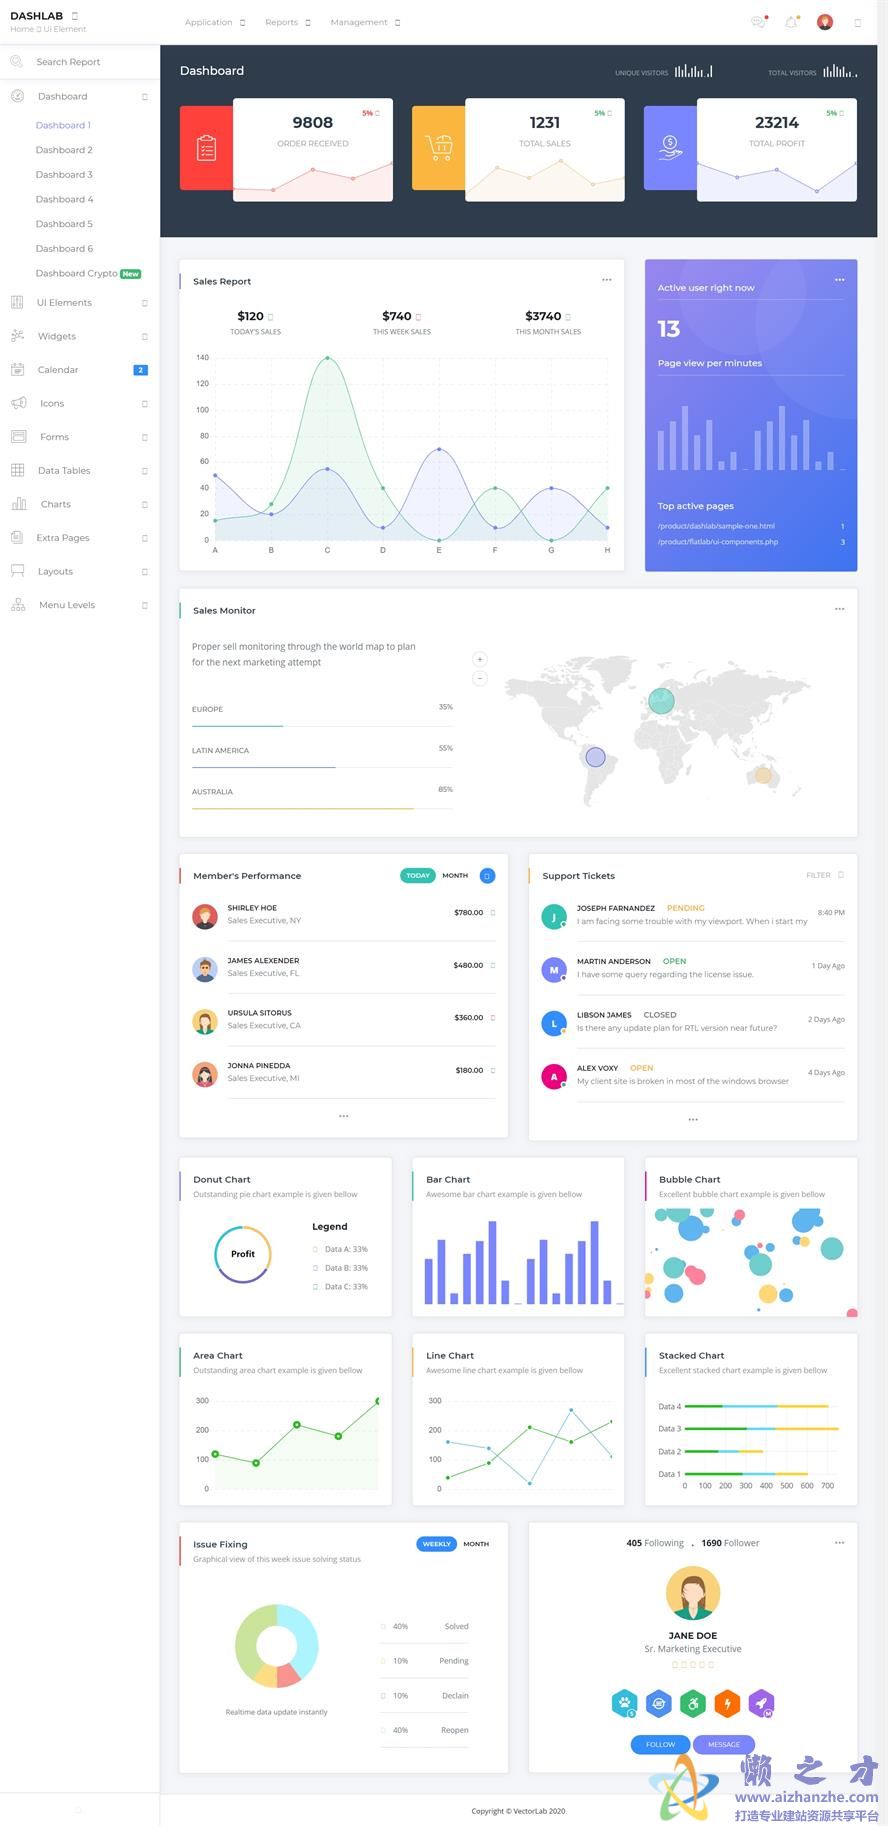Click the user avatar in top bar
This screenshot has height=1826, width=888.
(x=825, y=22)
